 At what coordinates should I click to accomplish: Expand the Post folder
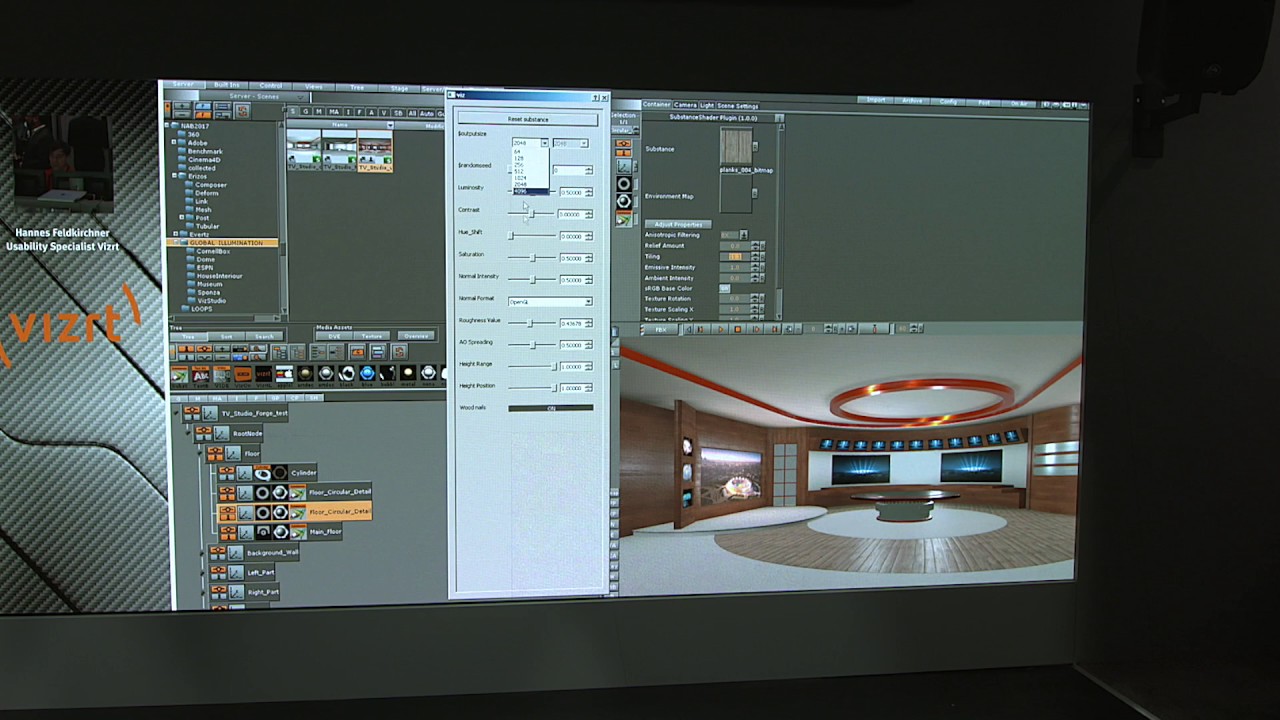[x=182, y=218]
